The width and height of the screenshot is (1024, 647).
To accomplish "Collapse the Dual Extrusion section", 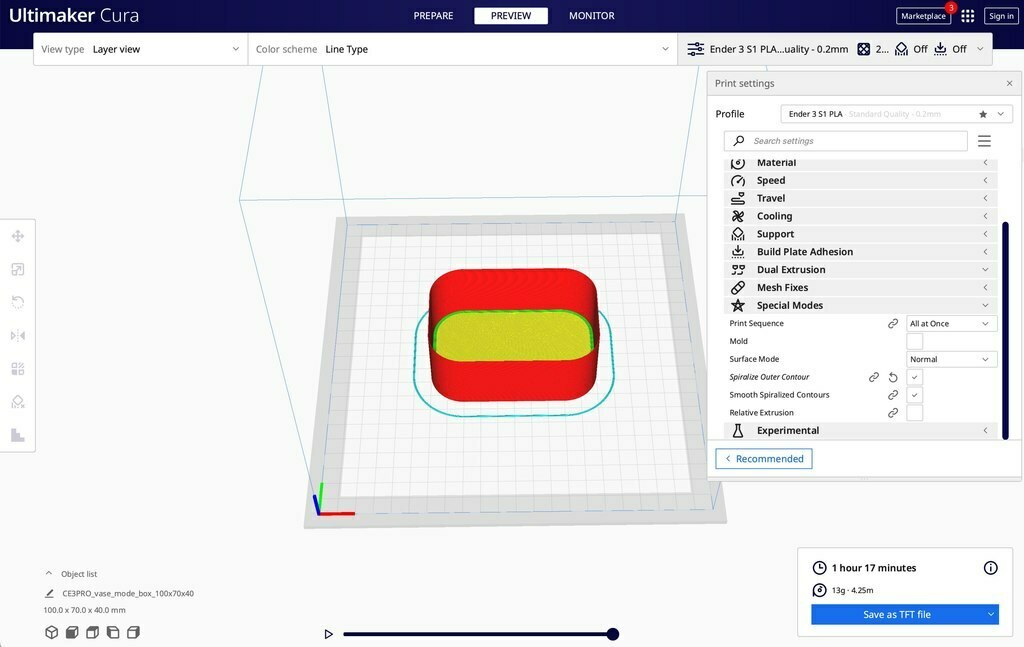I will click(x=861, y=270).
